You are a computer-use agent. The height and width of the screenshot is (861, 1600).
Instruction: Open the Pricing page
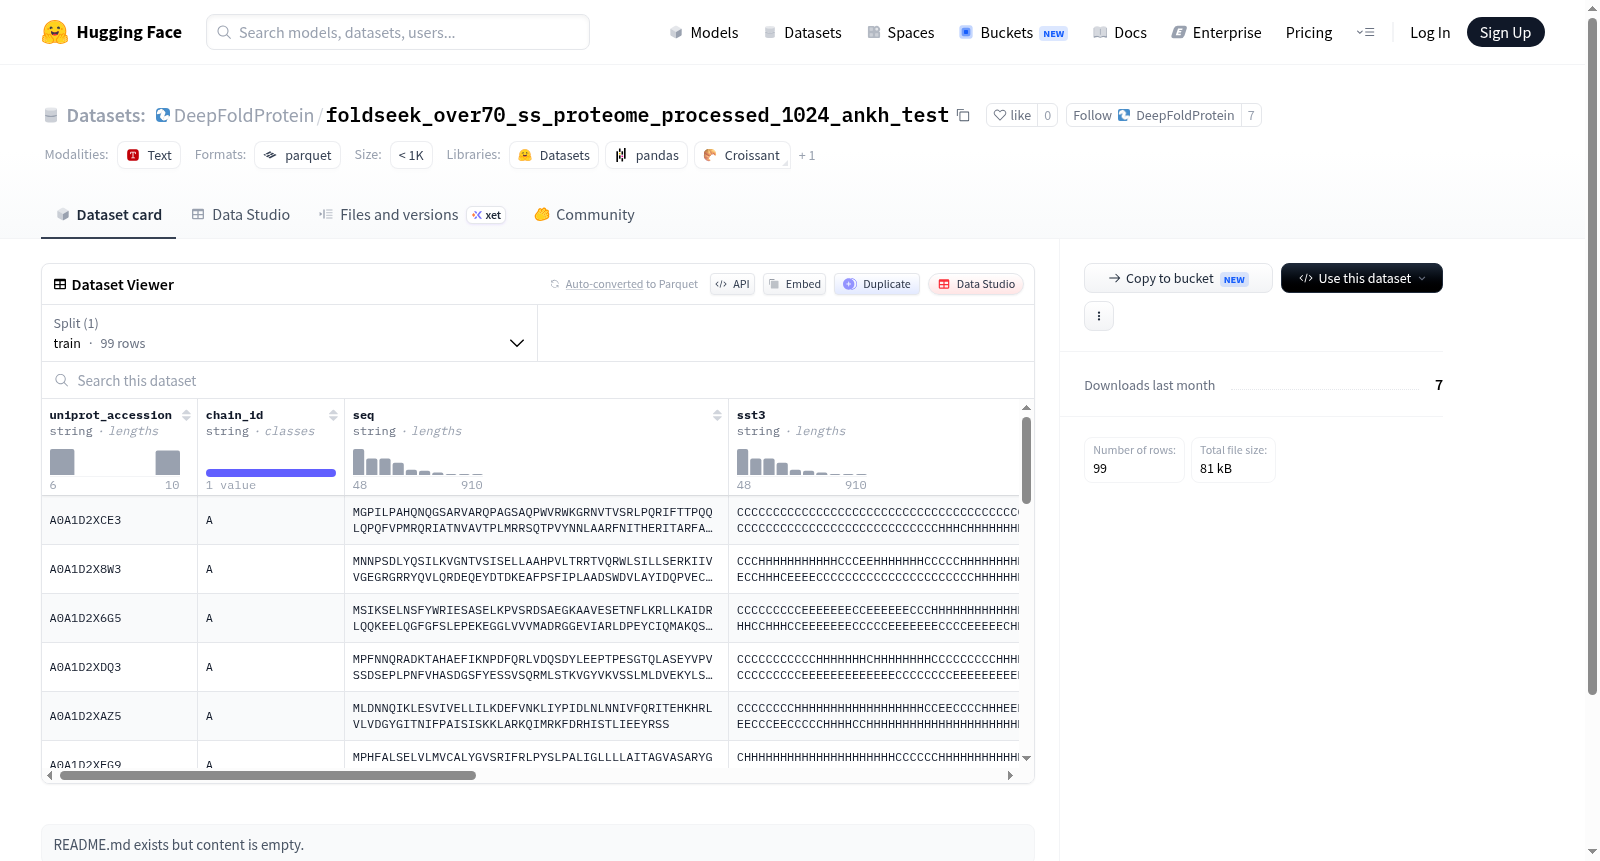(1309, 32)
